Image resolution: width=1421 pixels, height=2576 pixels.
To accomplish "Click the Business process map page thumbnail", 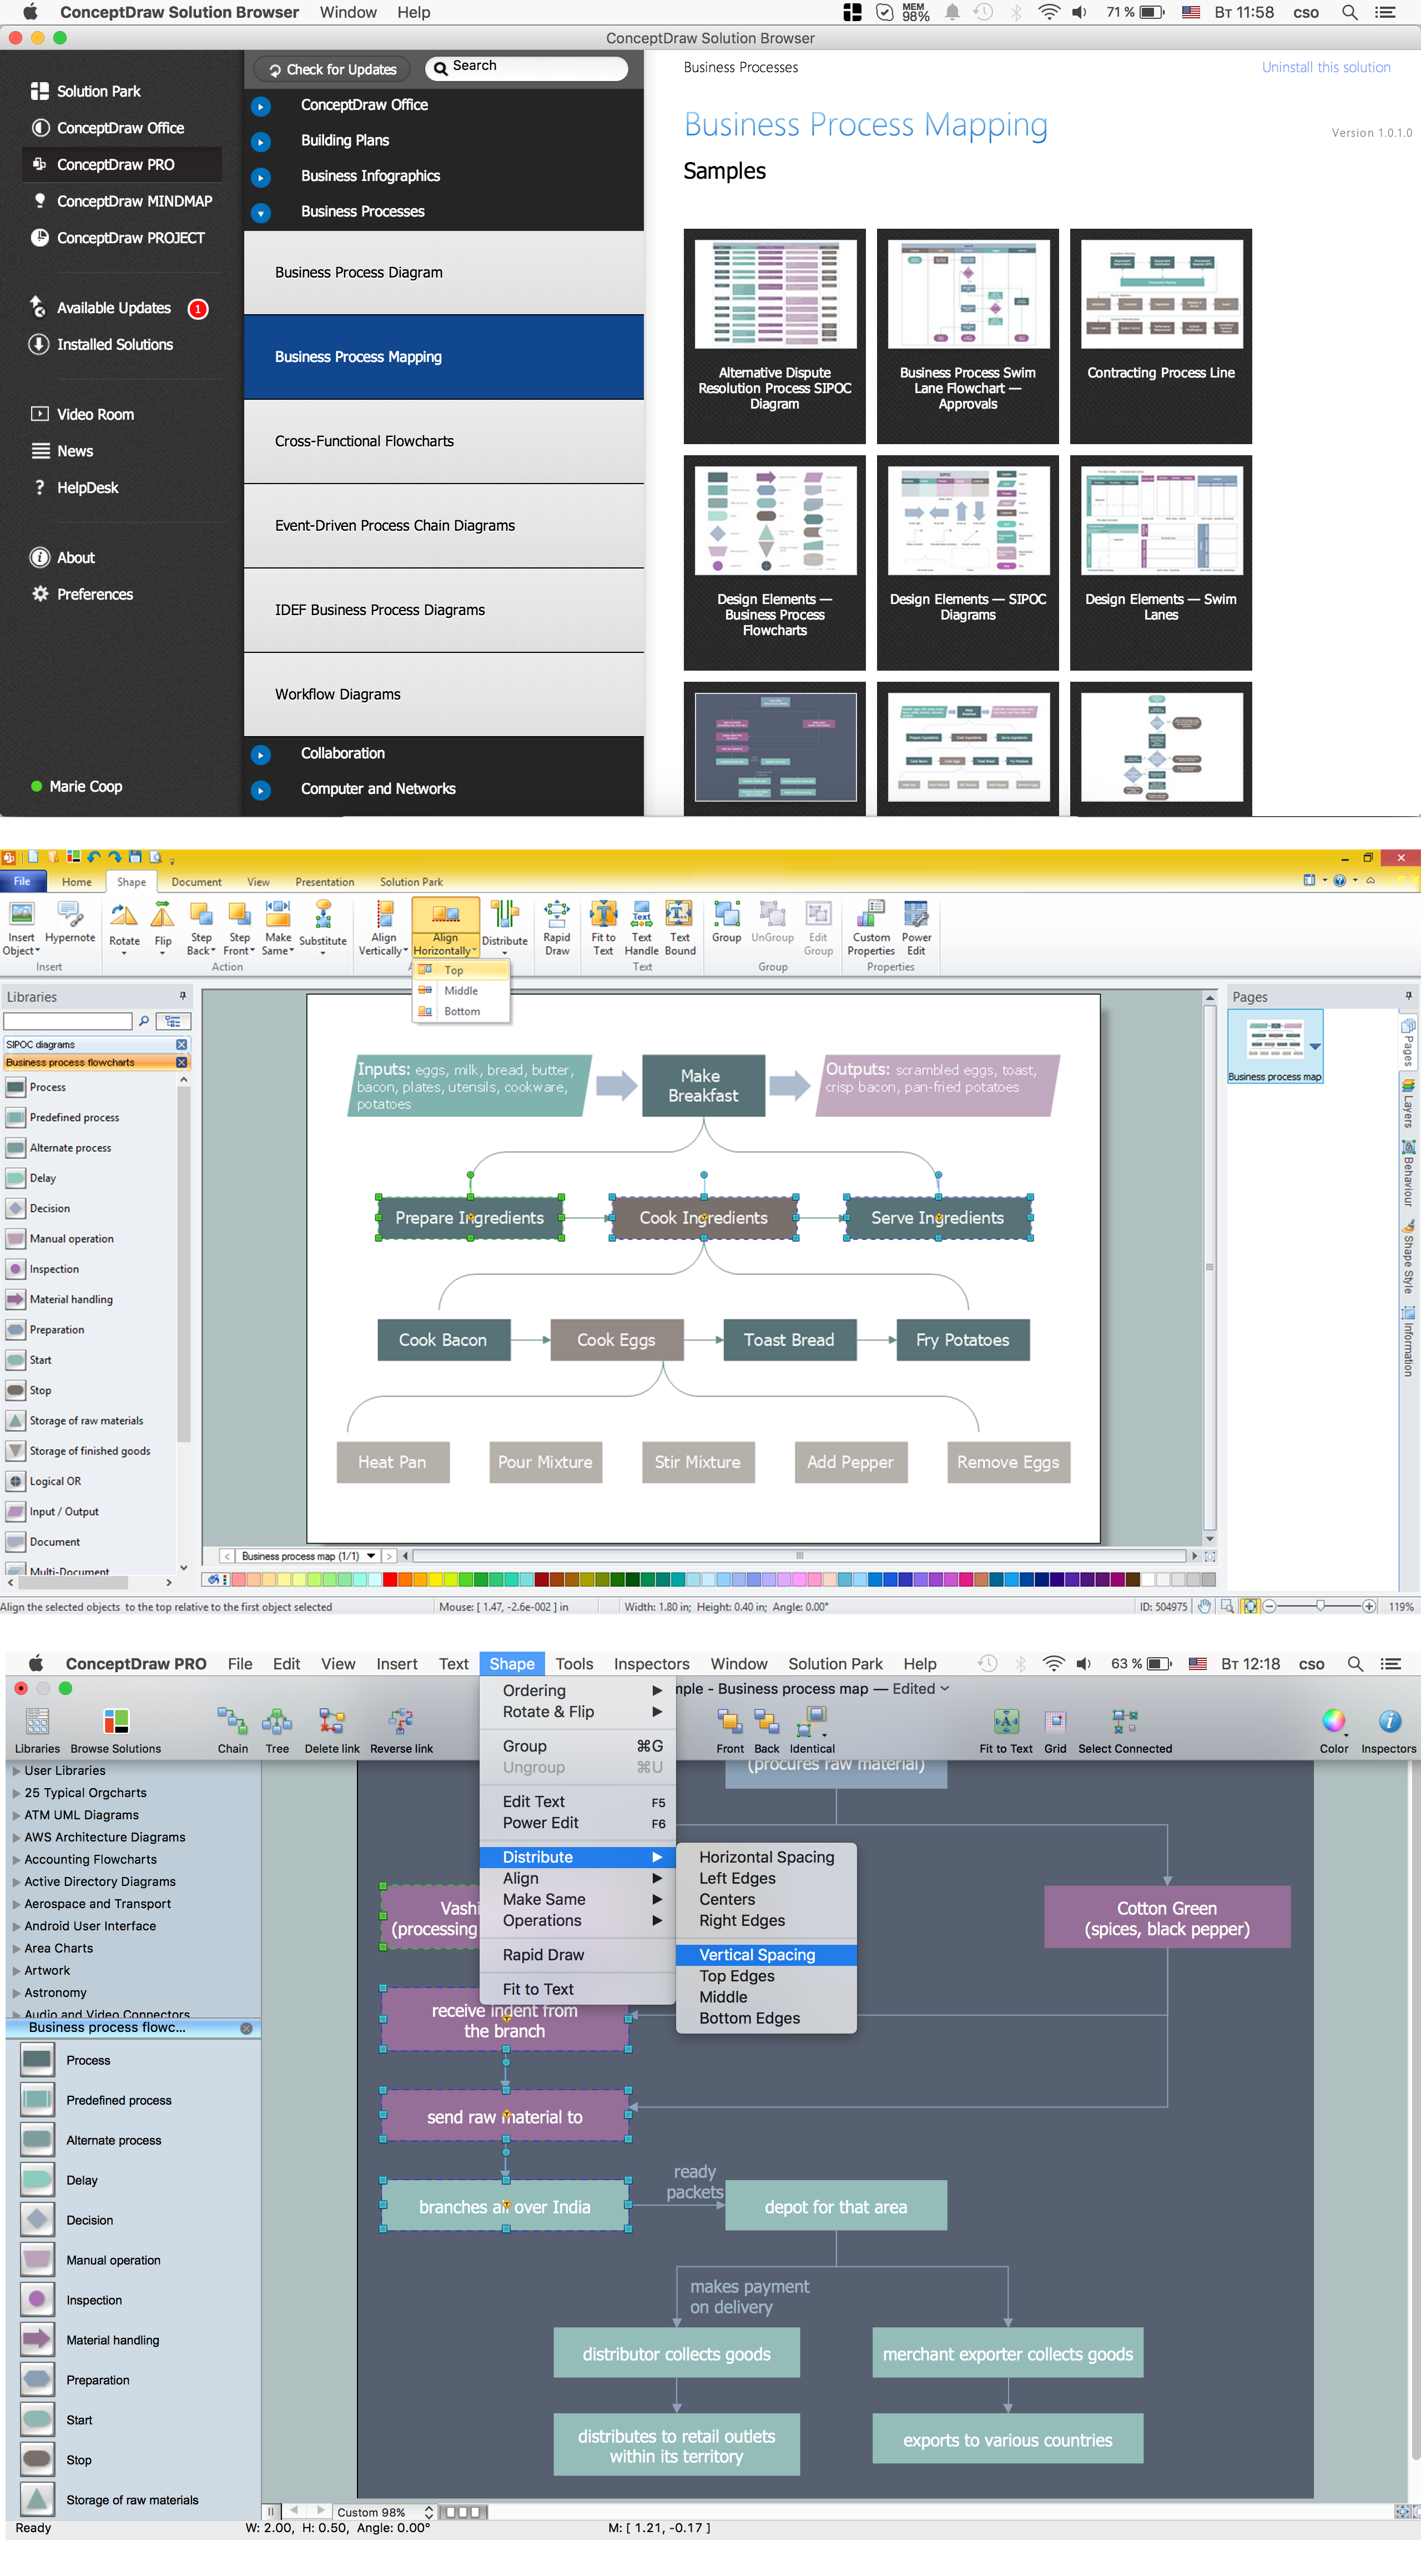I will coord(1275,1046).
